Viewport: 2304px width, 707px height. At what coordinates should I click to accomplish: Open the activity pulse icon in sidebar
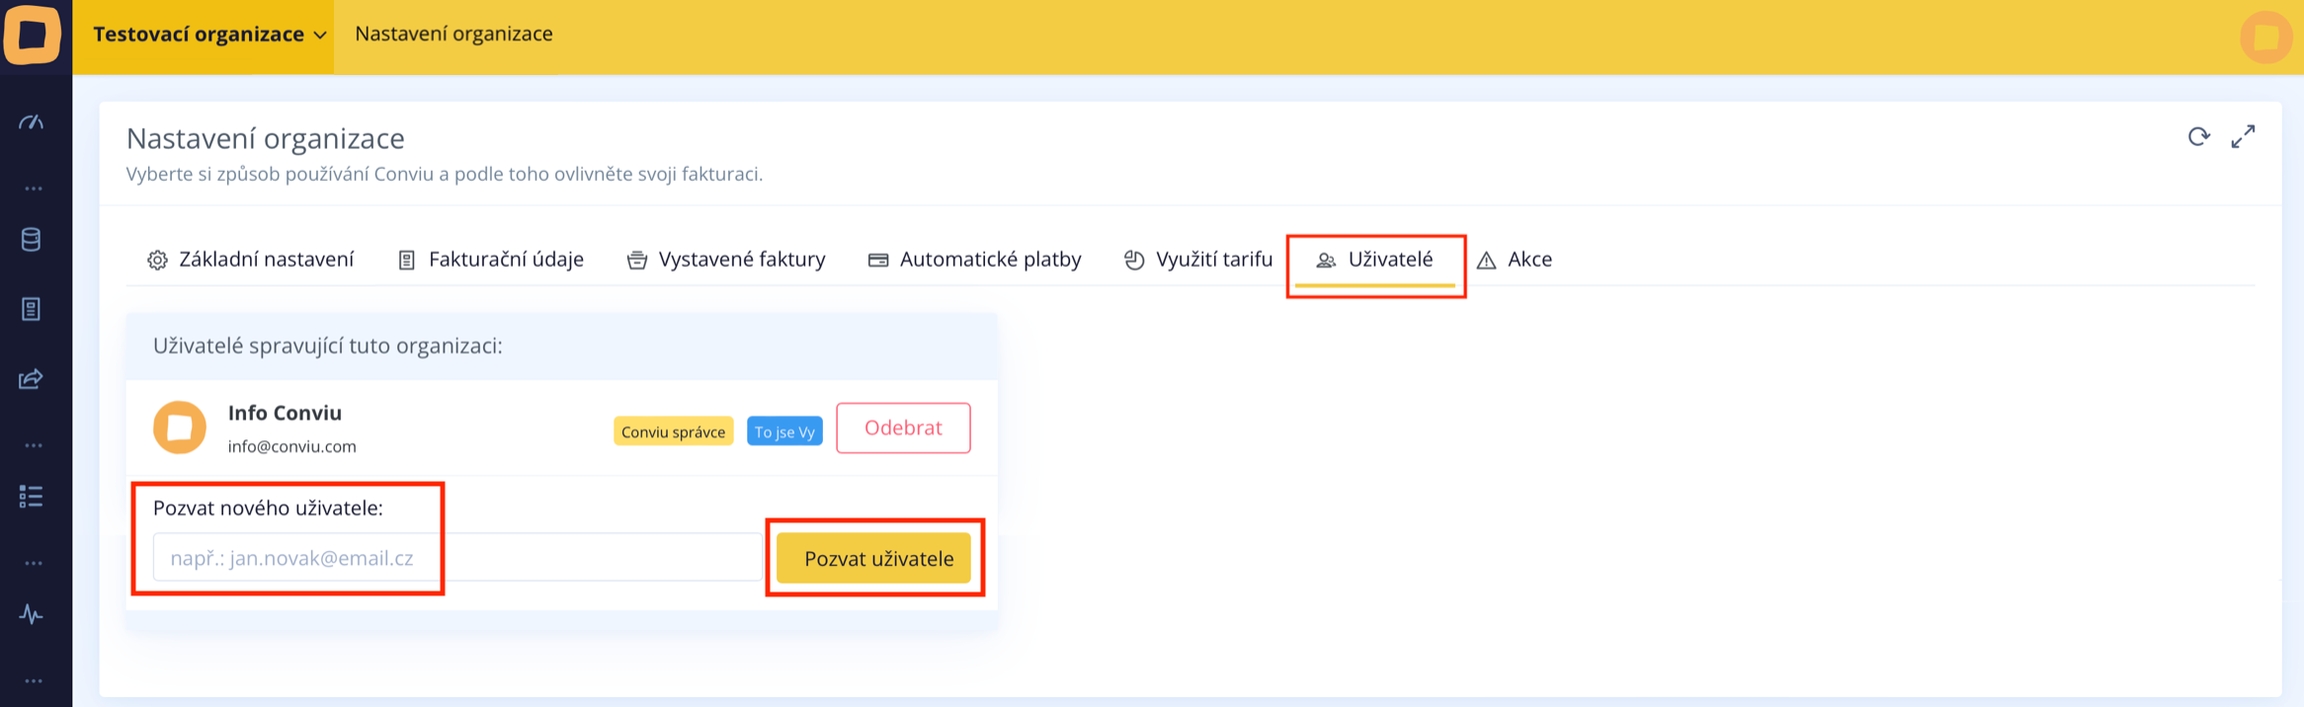(31, 614)
